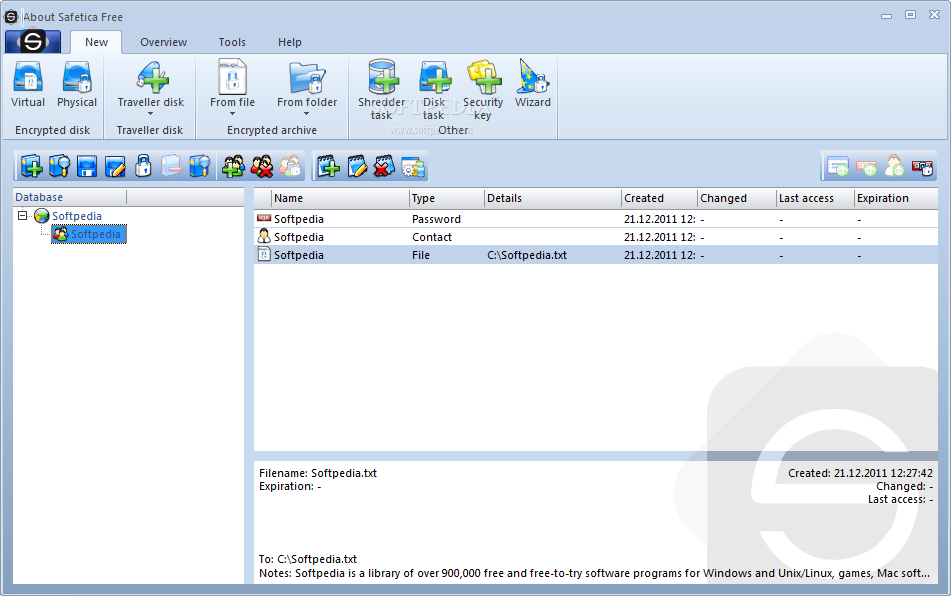Select the Softpedia Contact record row
Screen dimensions: 951x596
[596, 237]
